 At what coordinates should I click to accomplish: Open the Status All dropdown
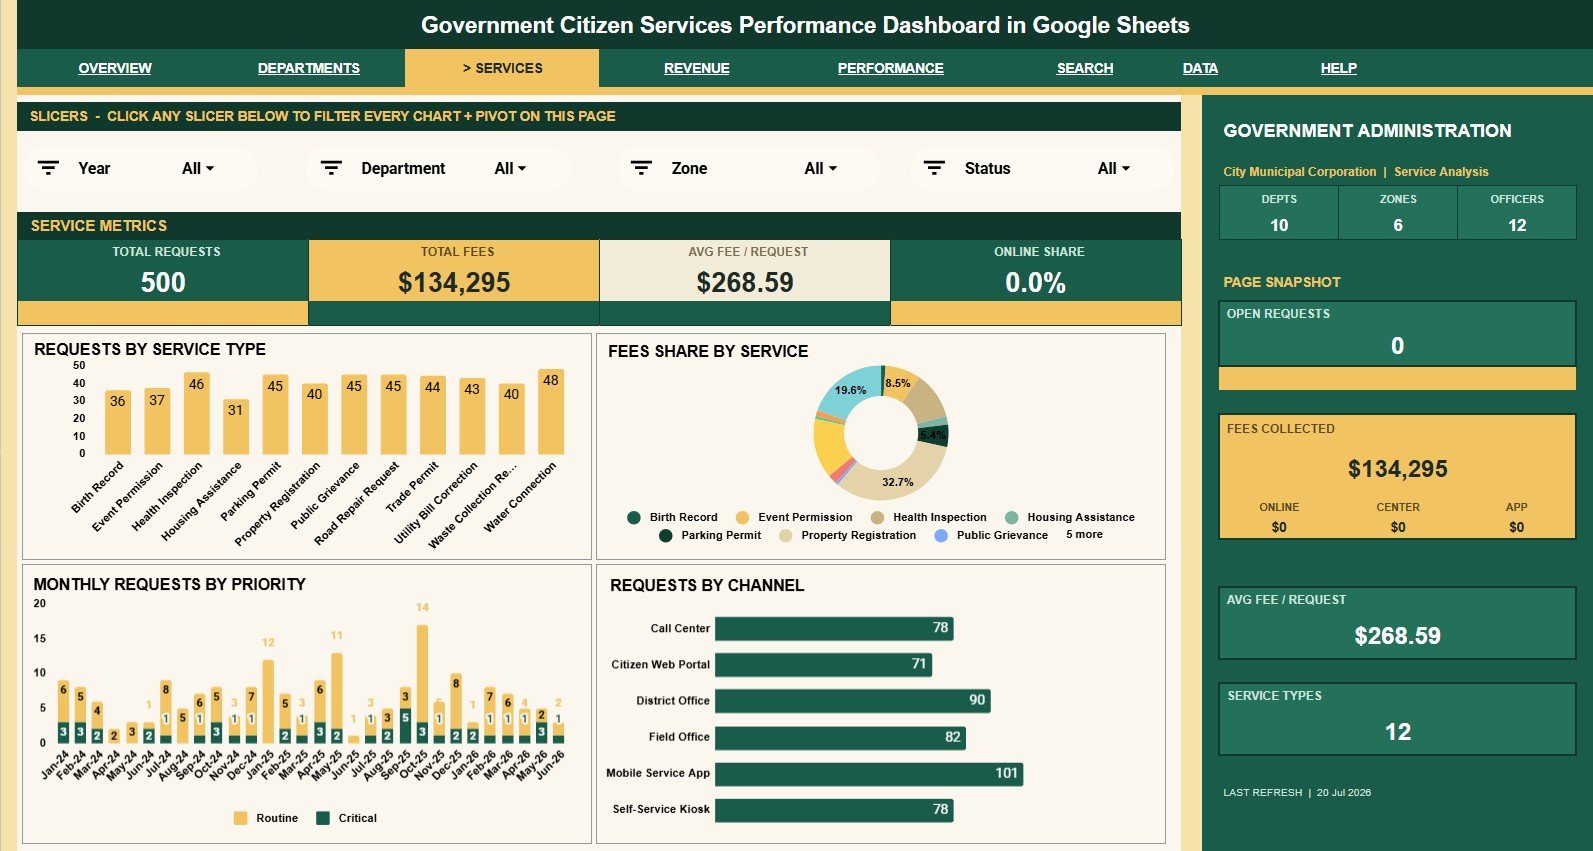1114,169
